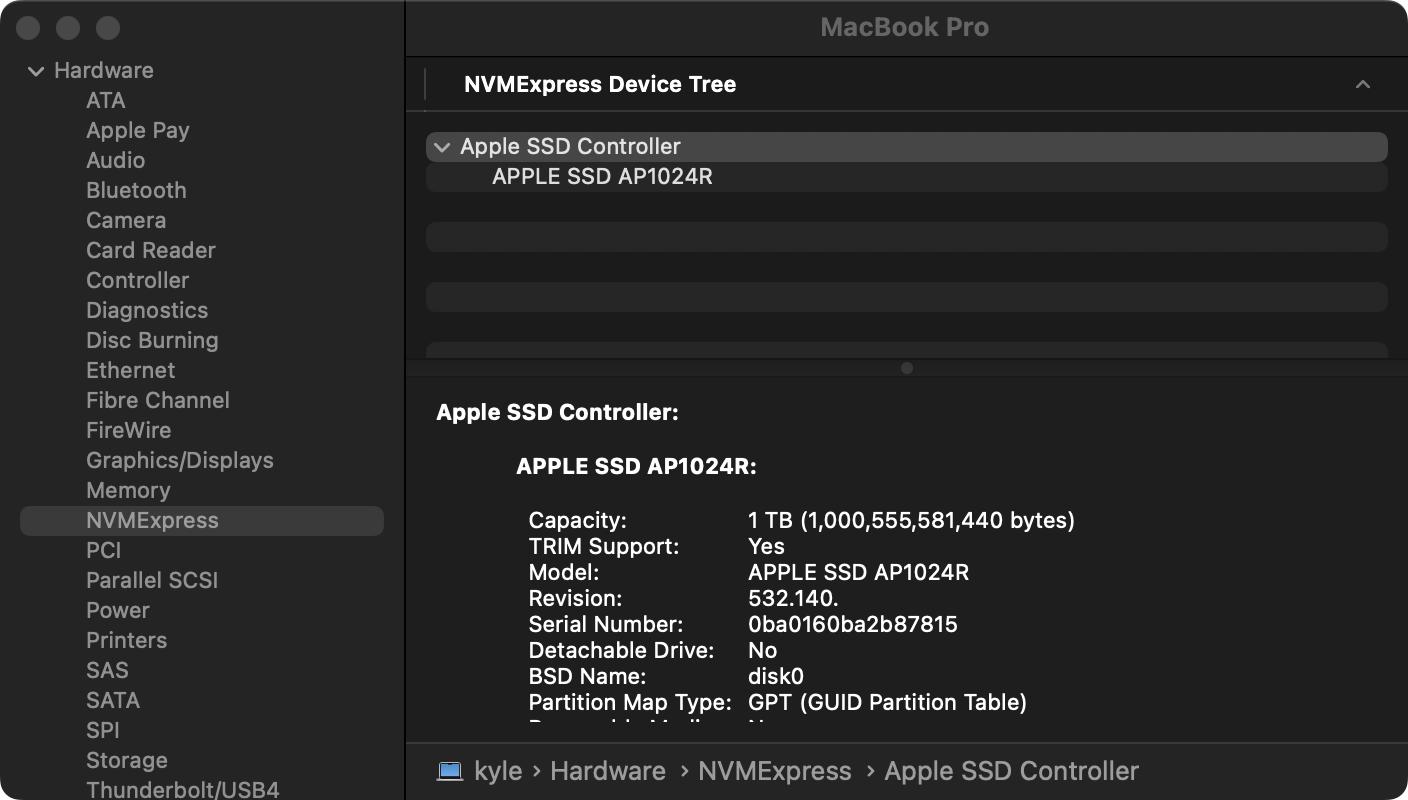Click the Detachable Drive value No
Viewport: 1408px width, 800px height.
pyautogui.click(x=763, y=650)
